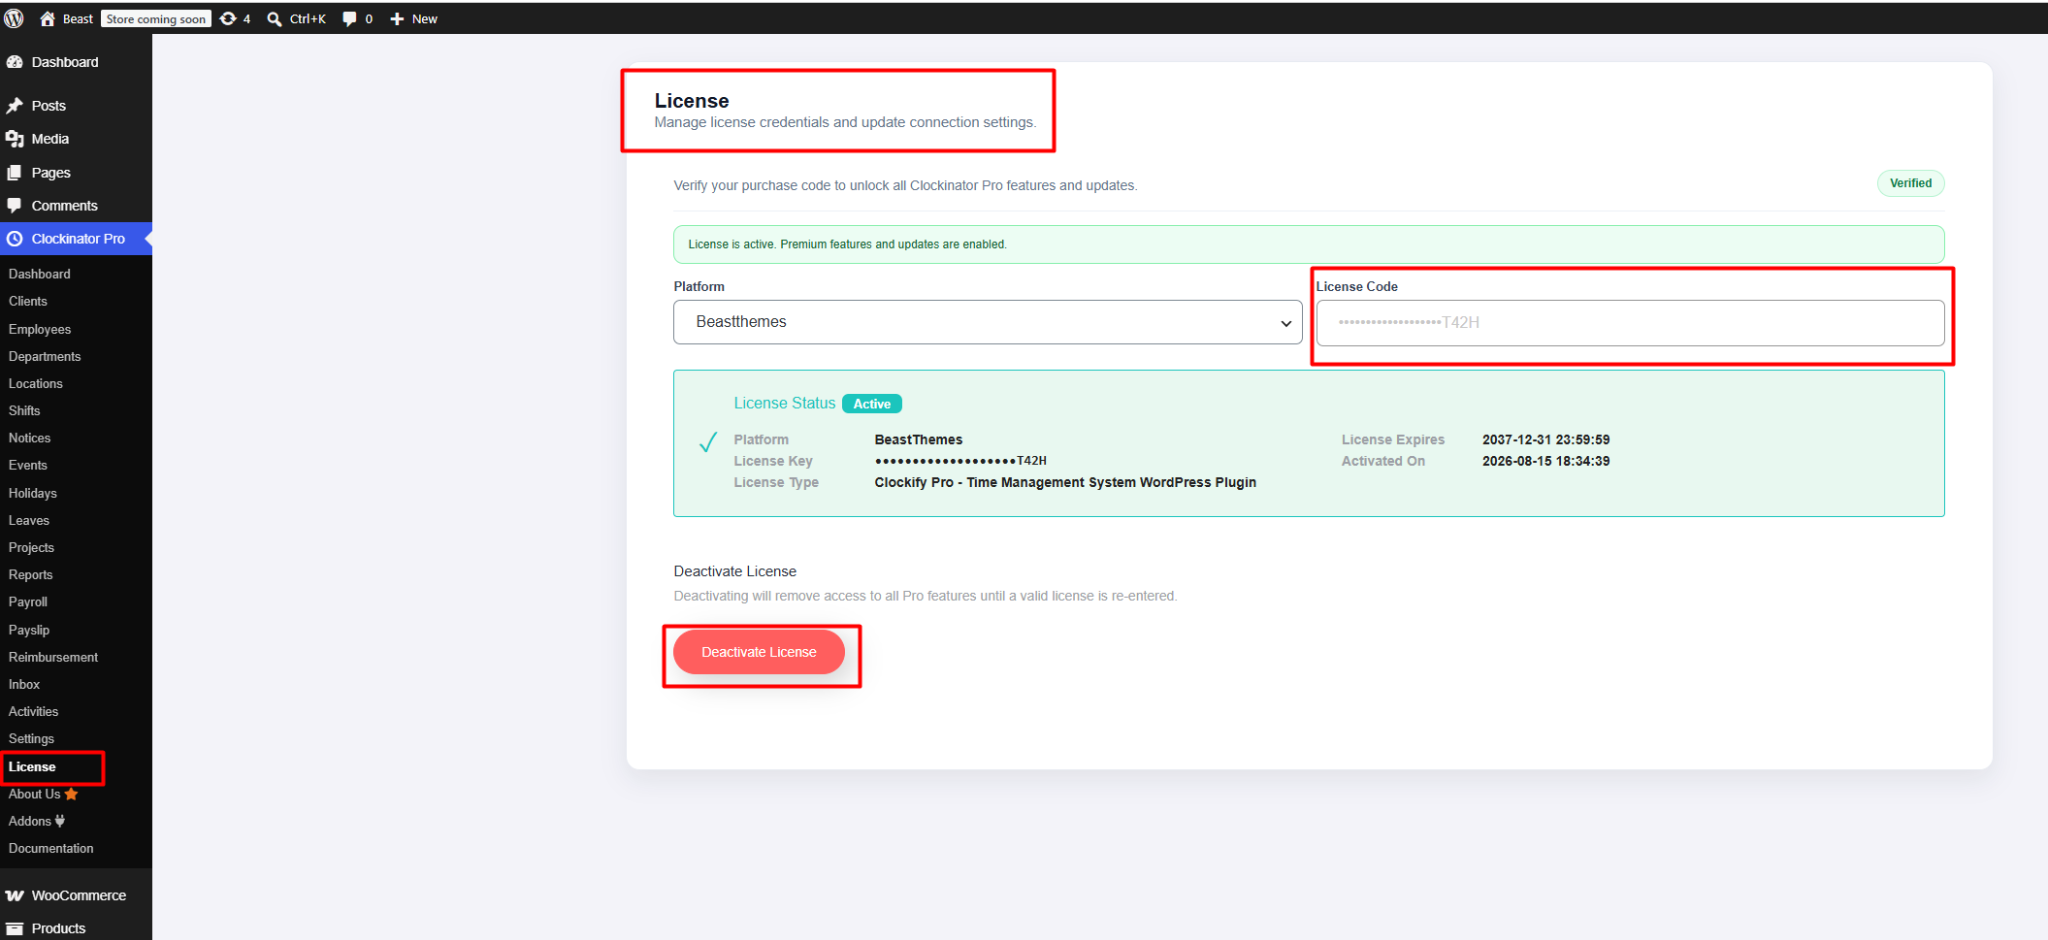Open the Documentation link
Viewport: 2048px width, 940px height.
click(51, 848)
